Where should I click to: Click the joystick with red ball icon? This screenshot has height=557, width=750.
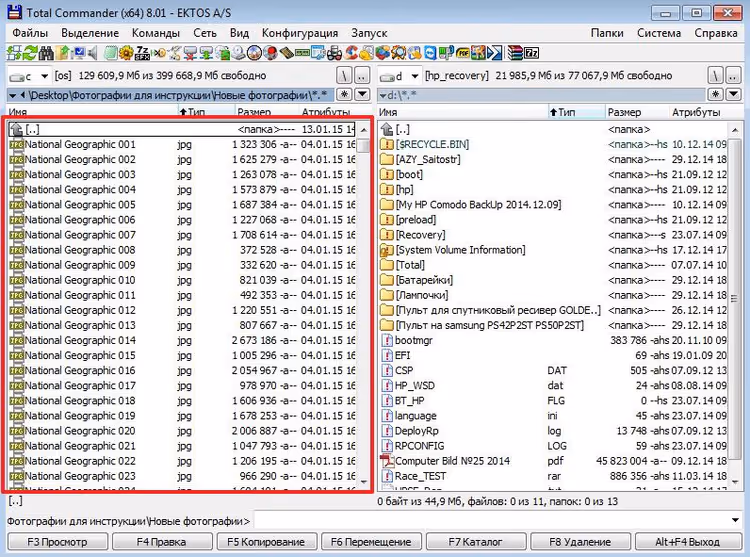[x=270, y=53]
